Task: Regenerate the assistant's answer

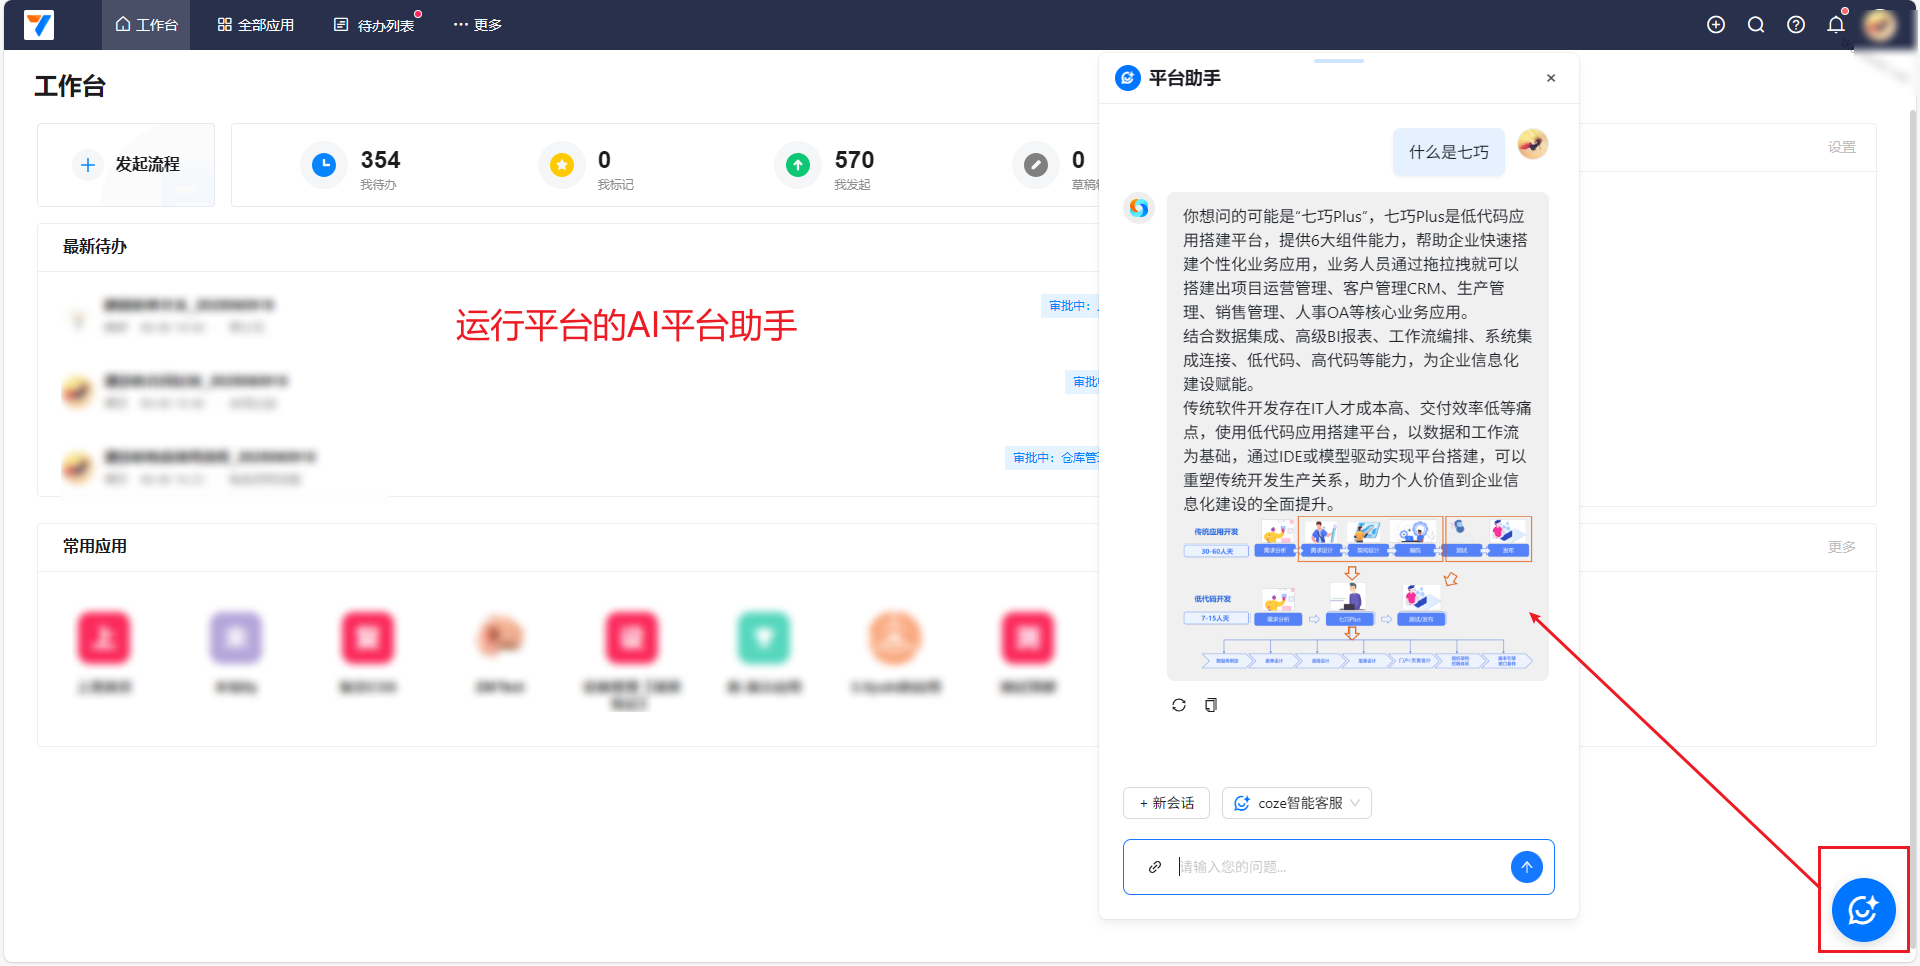Action: click(x=1179, y=705)
